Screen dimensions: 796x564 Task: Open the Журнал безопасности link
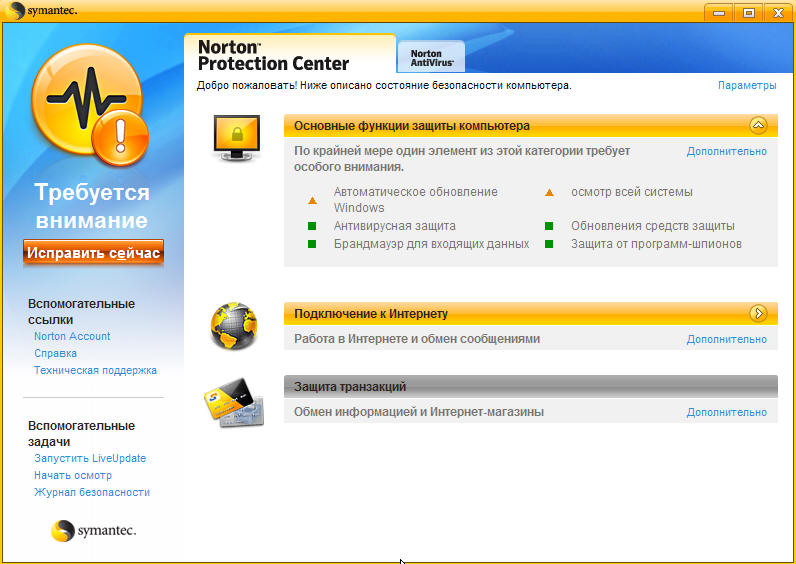(x=92, y=492)
